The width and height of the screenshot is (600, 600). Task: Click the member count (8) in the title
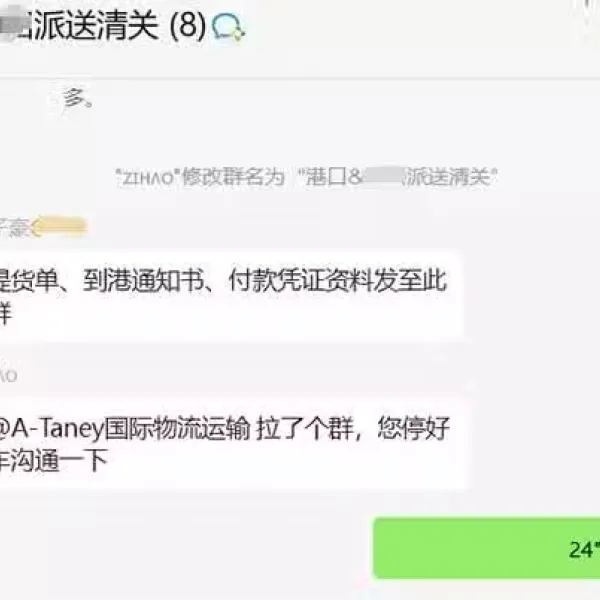(188, 26)
